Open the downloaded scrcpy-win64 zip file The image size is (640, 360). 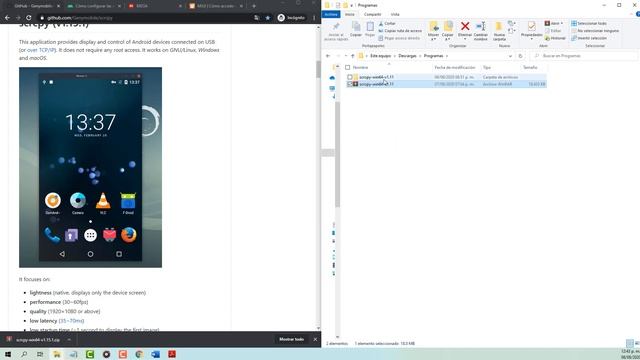pos(34,340)
